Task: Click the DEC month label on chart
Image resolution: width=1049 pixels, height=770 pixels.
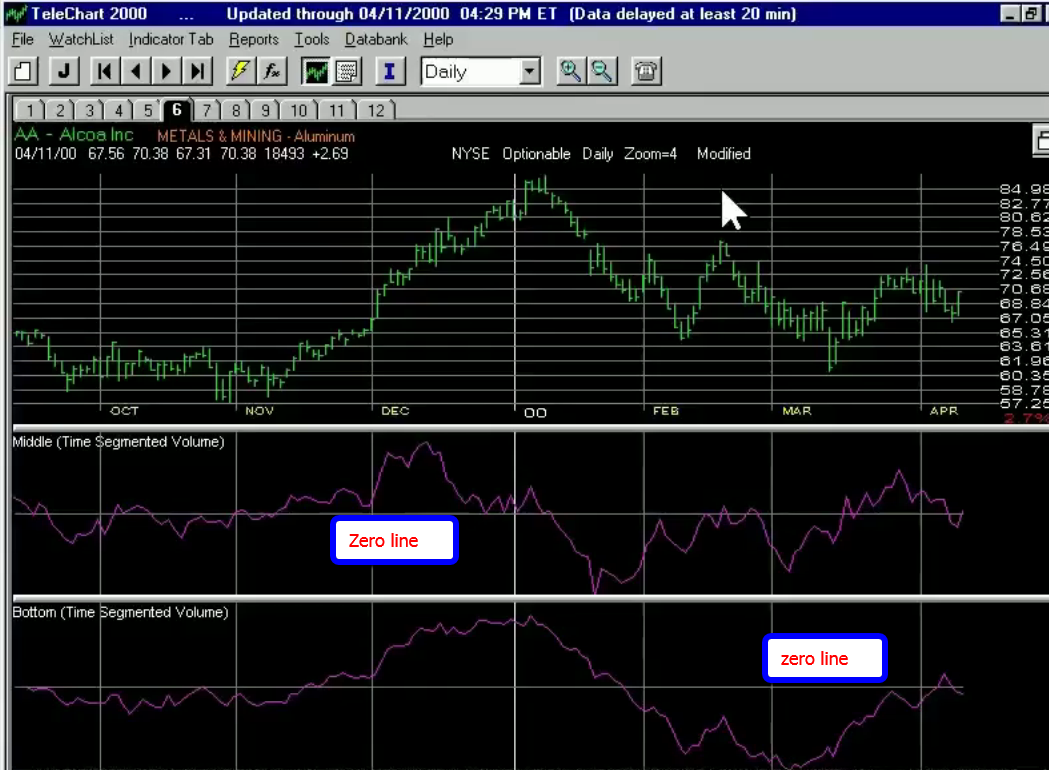Action: tap(395, 411)
